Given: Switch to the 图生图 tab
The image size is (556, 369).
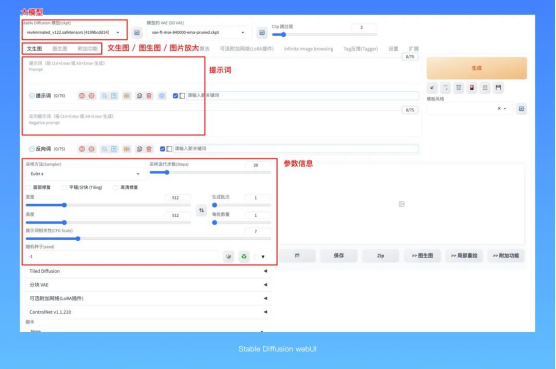Looking at the screenshot, I should click(60, 49).
